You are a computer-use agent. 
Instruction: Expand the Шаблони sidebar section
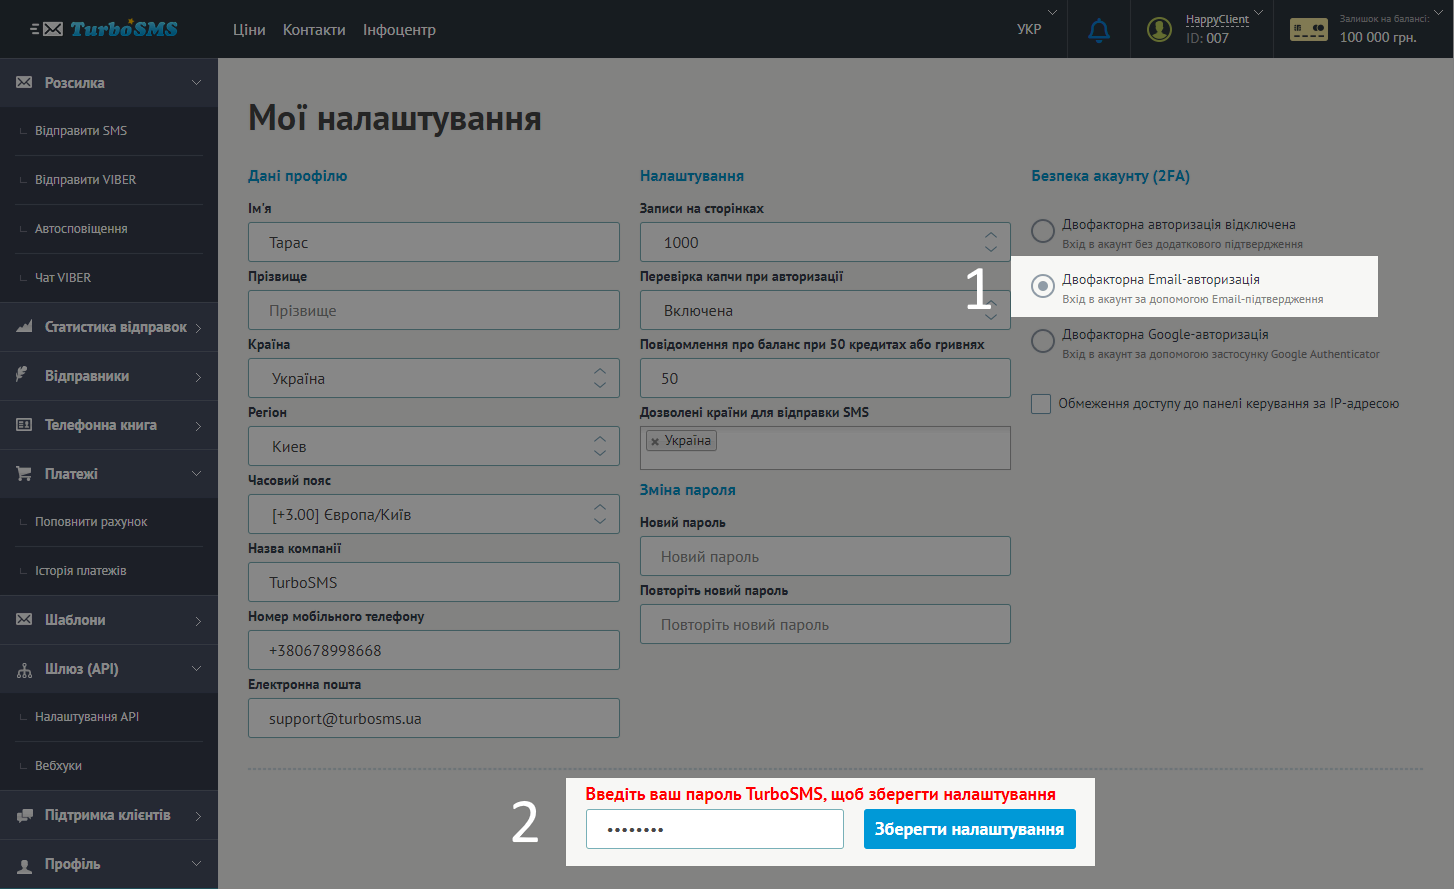pos(198,621)
